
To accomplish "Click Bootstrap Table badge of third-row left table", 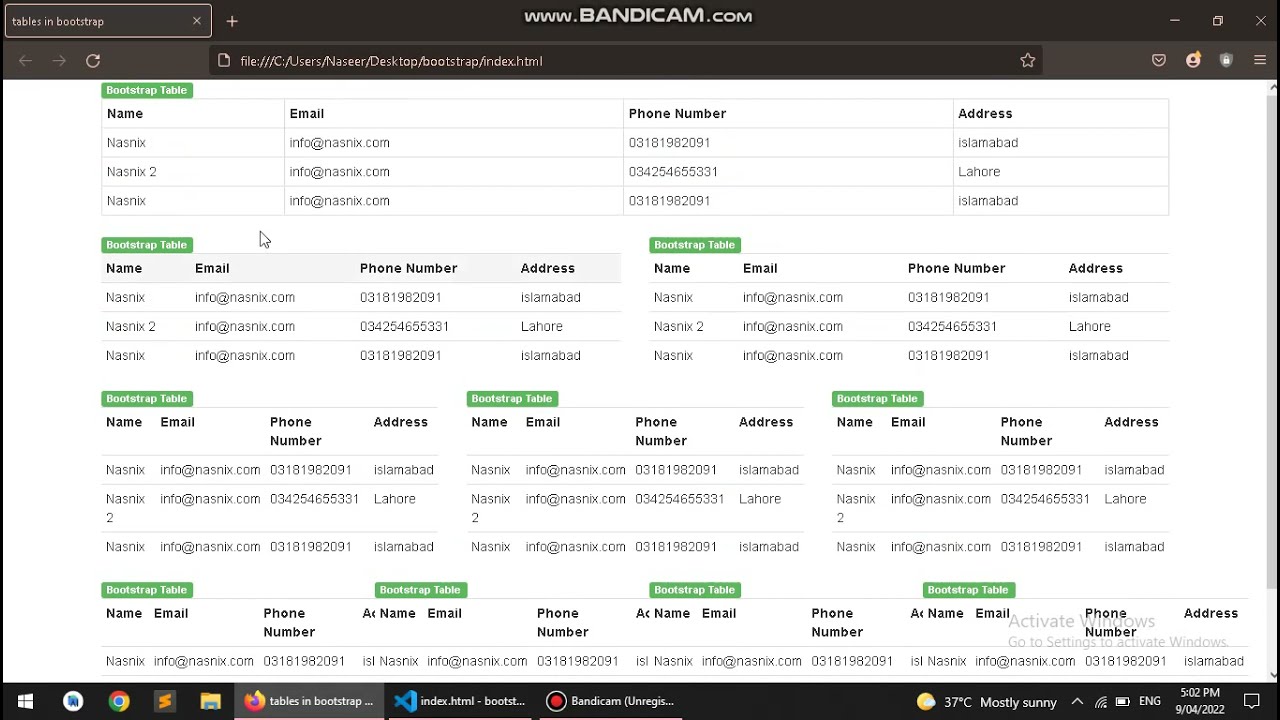I will (x=146, y=399).
